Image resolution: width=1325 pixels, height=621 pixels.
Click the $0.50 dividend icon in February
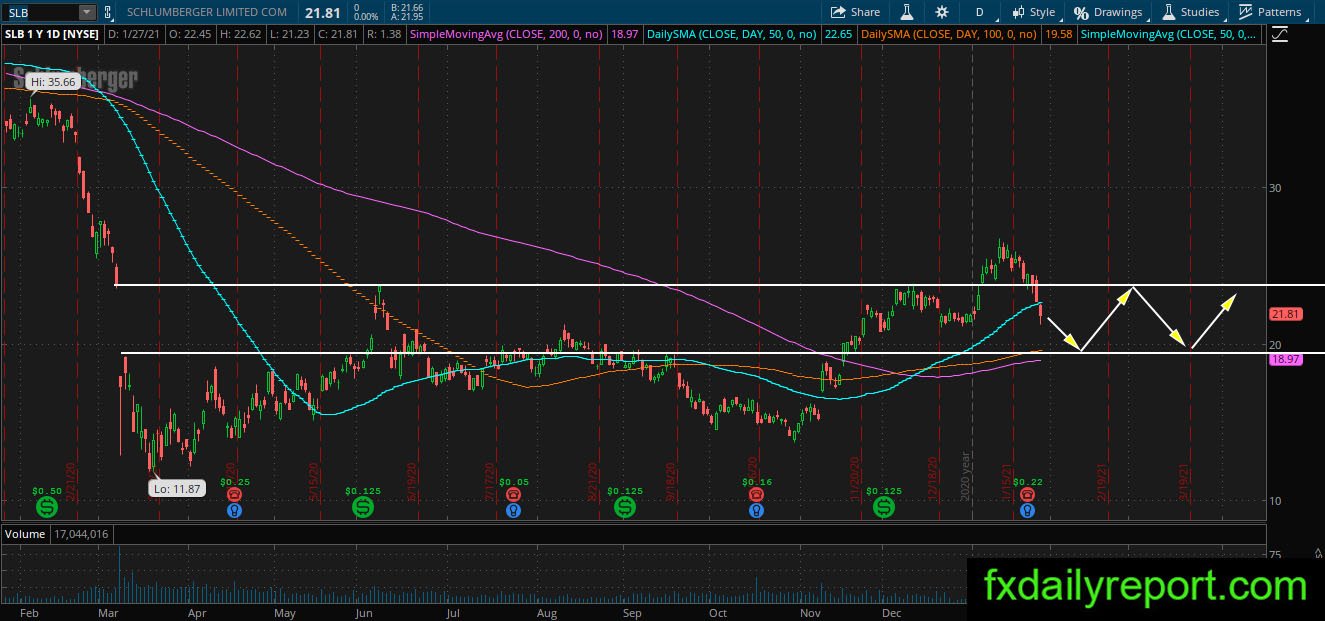[46, 508]
